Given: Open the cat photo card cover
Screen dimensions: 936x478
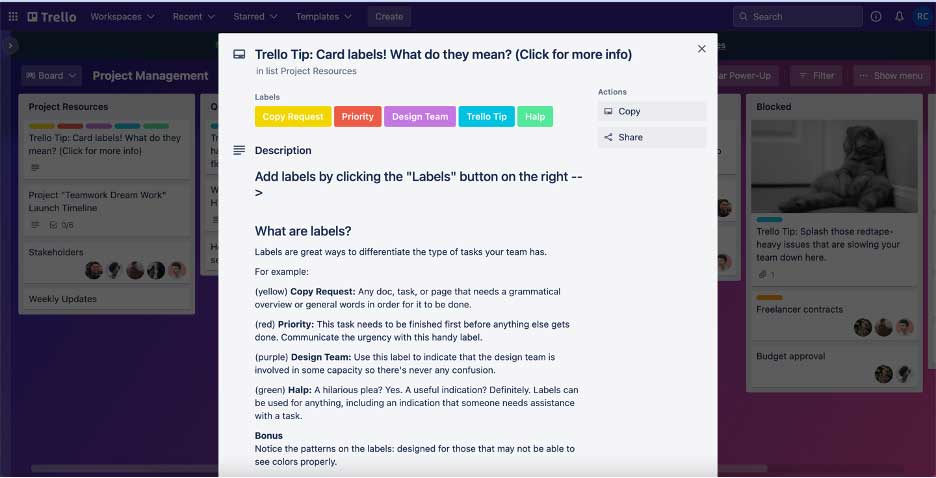Looking at the screenshot, I should [834, 166].
